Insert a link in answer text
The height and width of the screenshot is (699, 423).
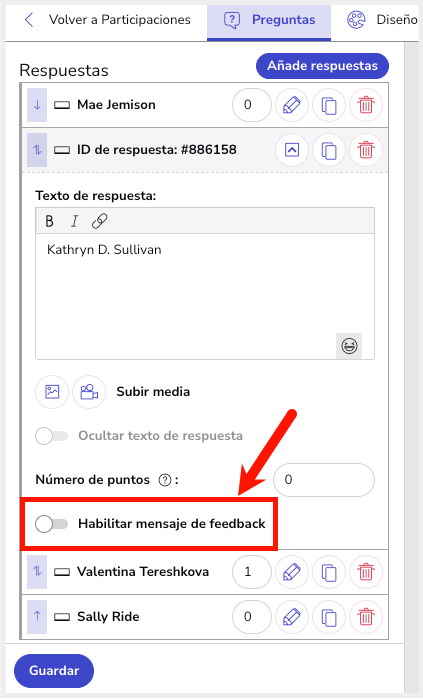click(99, 221)
